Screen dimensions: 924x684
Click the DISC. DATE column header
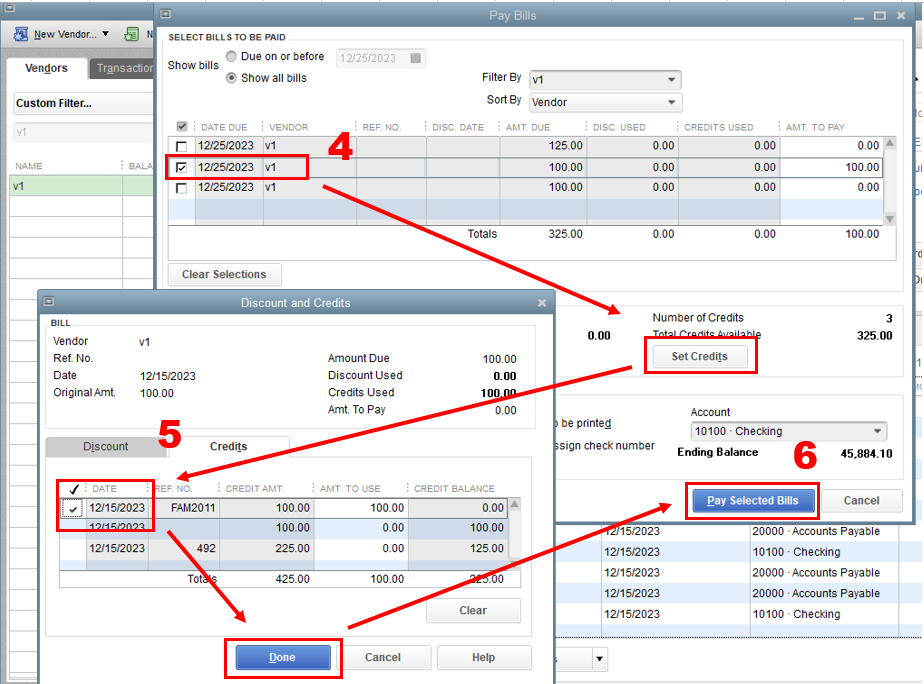tap(458, 127)
